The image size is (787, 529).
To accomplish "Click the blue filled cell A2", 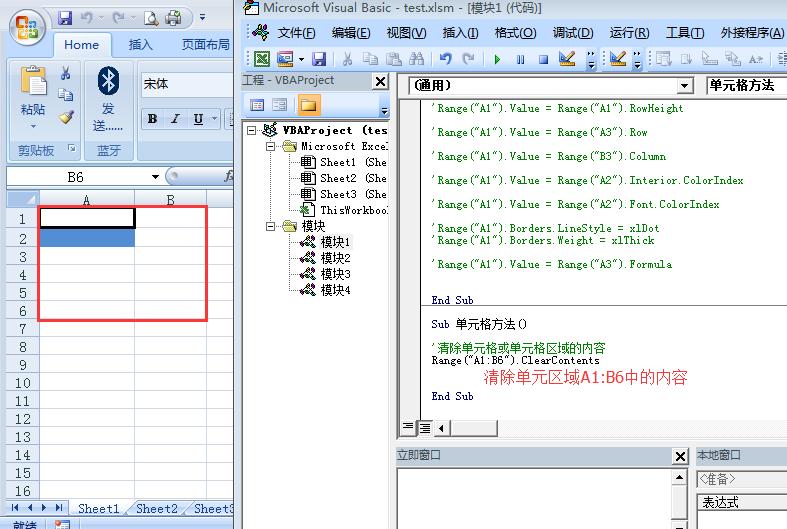I will coord(87,238).
